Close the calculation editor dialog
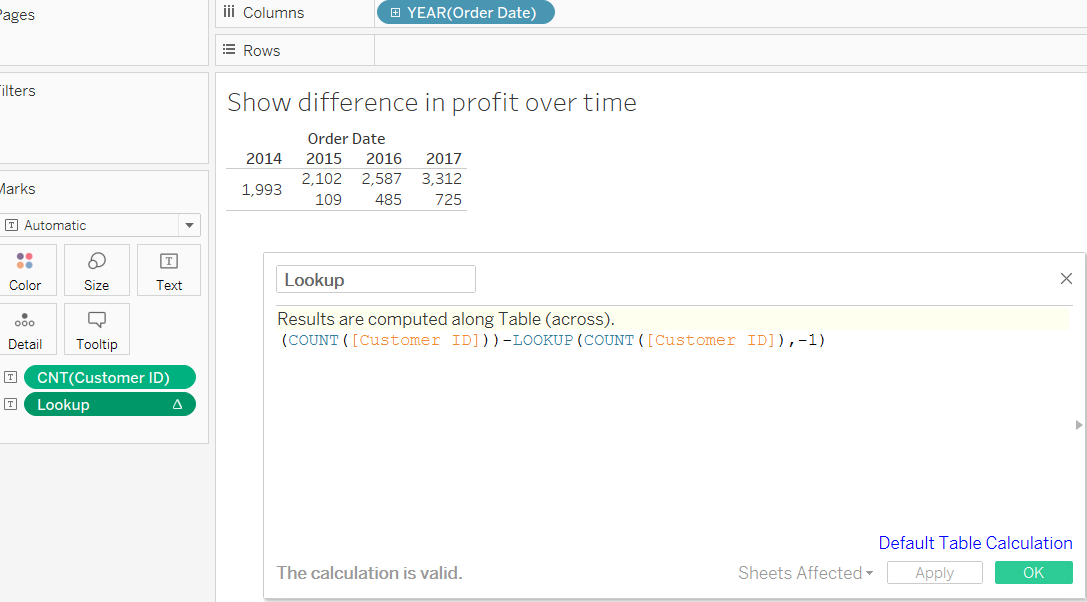Viewport: 1087px width, 602px height. click(1066, 279)
